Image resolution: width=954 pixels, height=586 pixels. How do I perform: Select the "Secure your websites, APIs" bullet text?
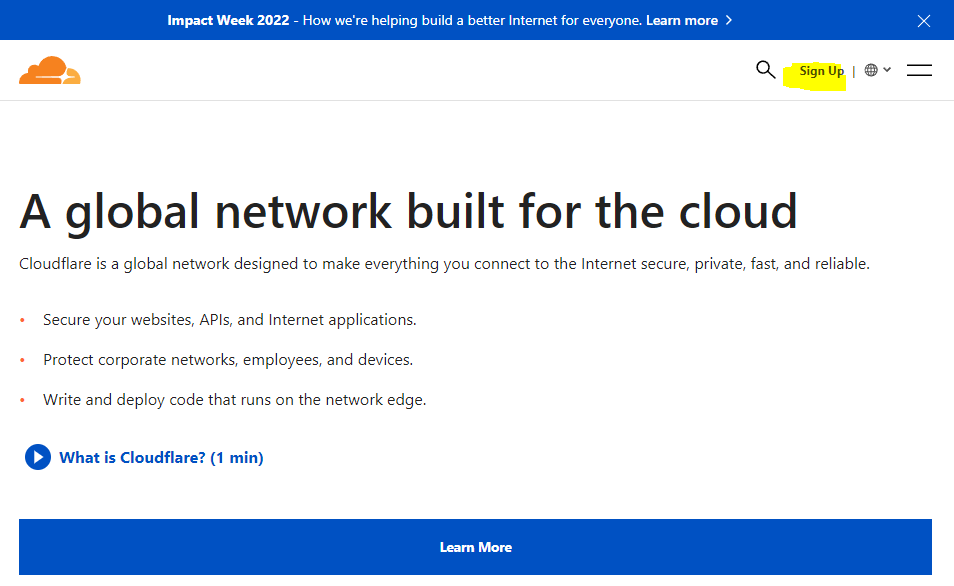click(x=229, y=320)
